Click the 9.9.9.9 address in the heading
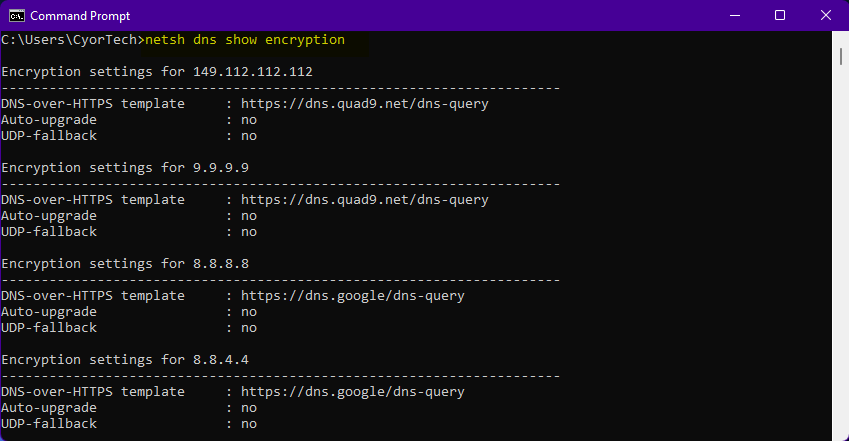 (221, 168)
